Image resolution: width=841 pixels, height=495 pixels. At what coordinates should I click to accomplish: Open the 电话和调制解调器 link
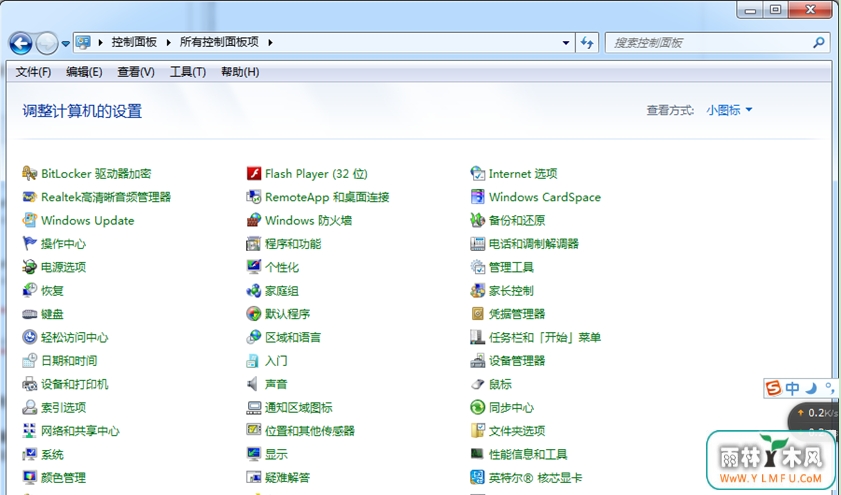[534, 243]
